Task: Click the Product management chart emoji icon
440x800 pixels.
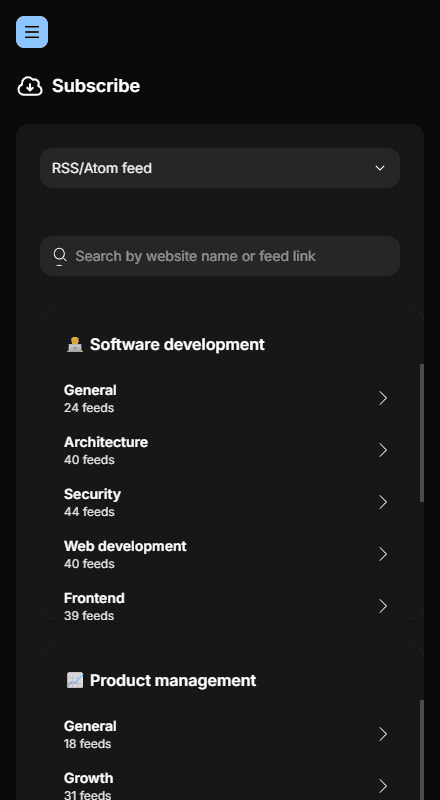Action: [x=75, y=680]
